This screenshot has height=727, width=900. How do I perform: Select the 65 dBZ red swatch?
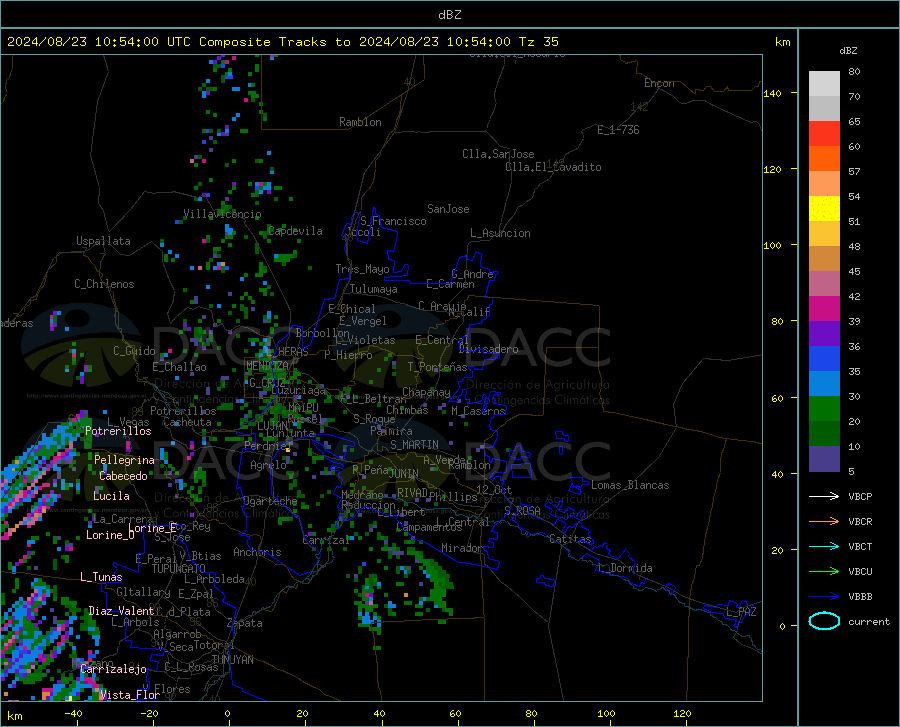pos(824,133)
